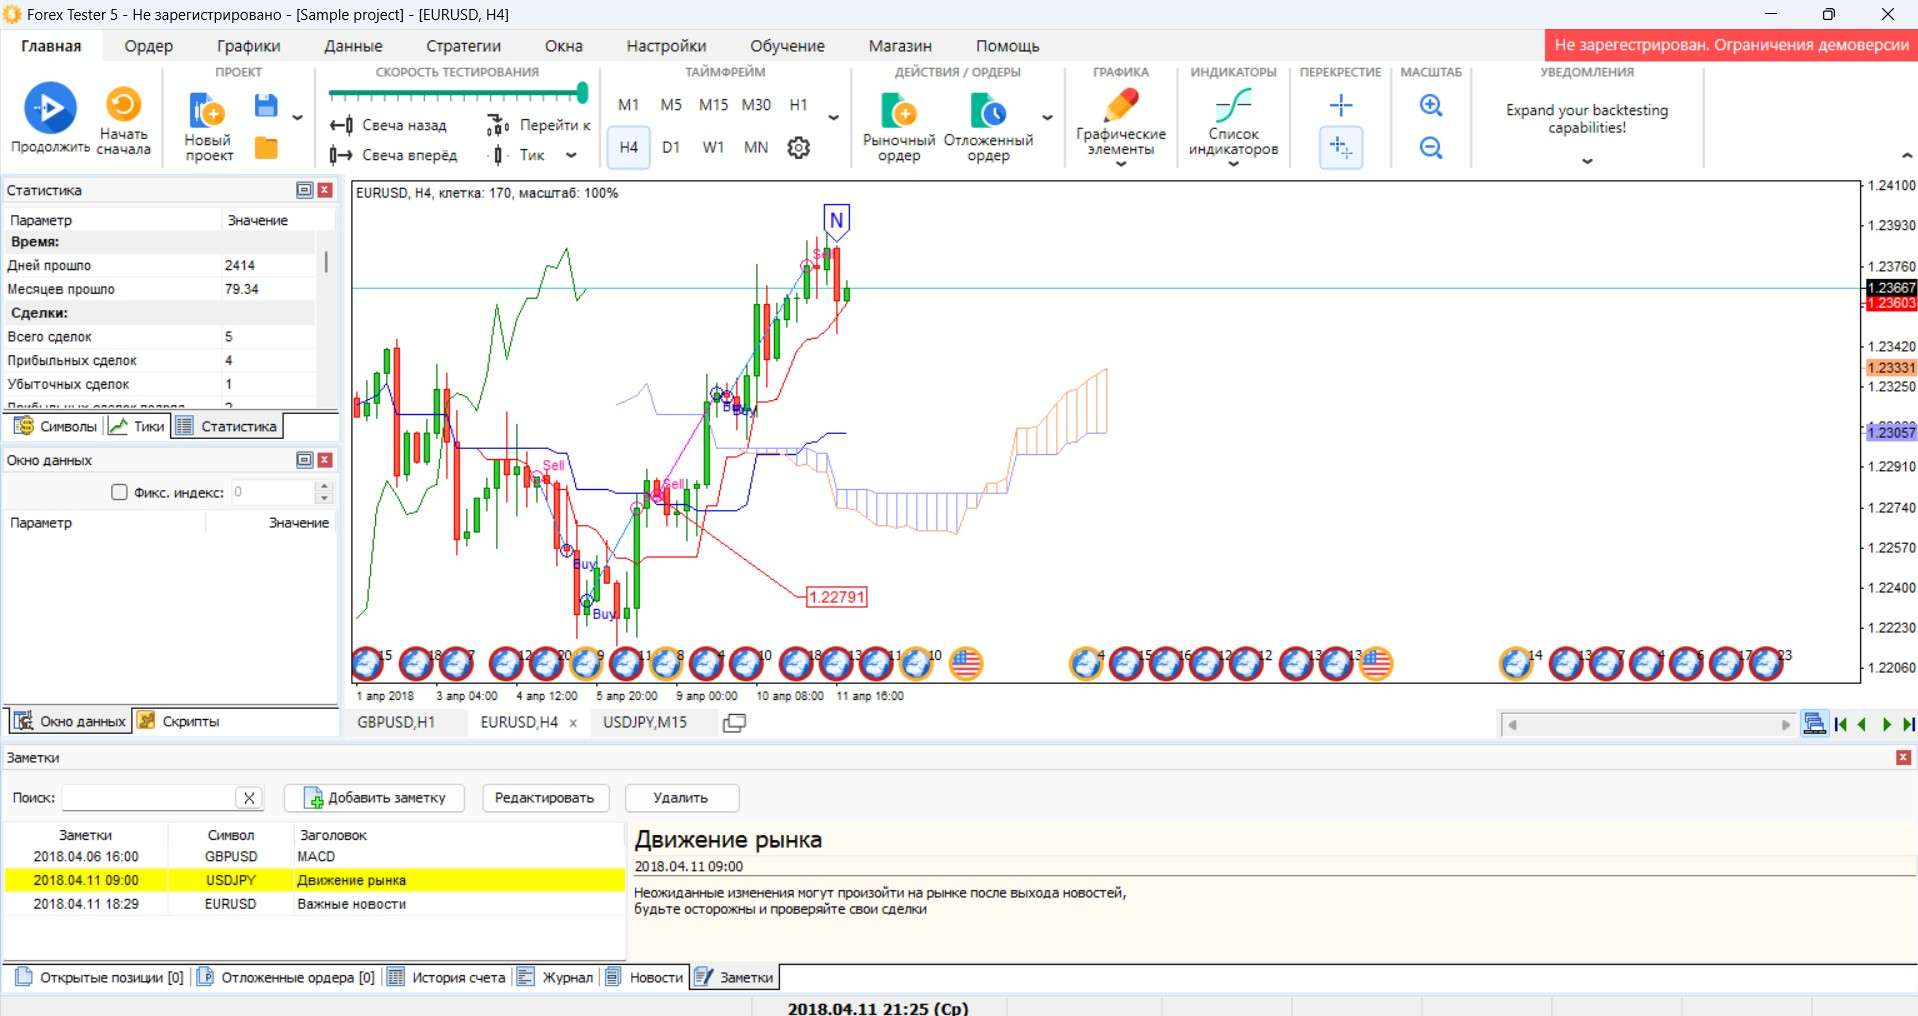This screenshot has height=1016, width=1918.
Task: Undock the Статистика panel
Action: tap(304, 190)
